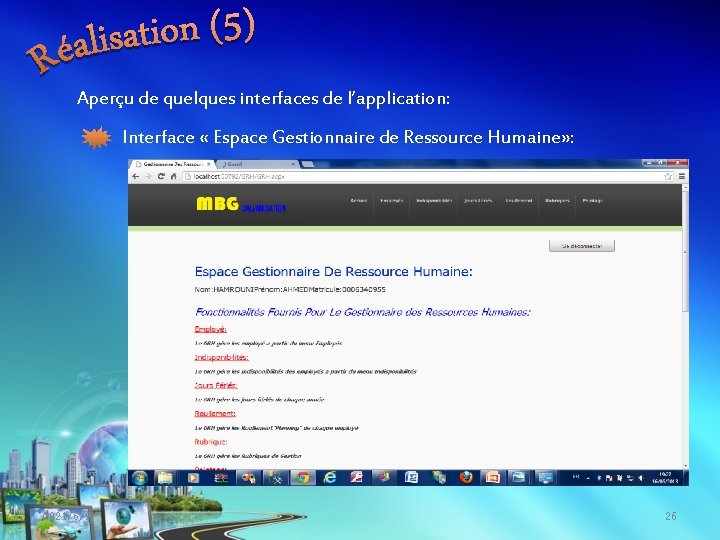
Task: Open the Accueil menu item
Action: tap(359, 201)
